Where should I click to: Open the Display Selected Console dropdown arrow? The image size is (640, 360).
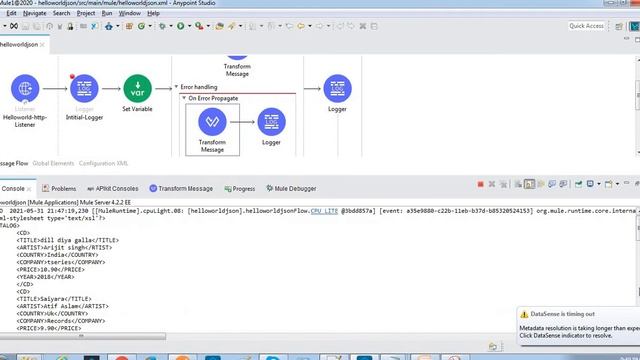599,184
